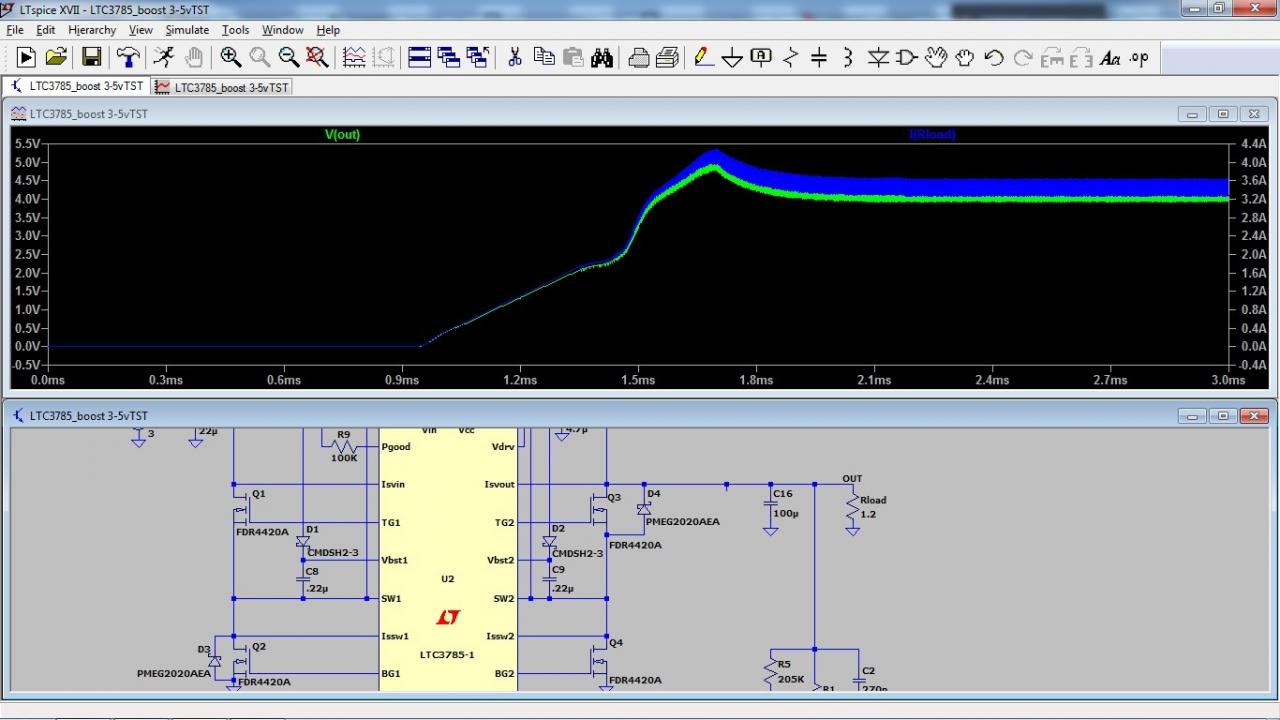The image size is (1280, 720).
Task: Zoom out using the minus magnifier icon
Action: tap(289, 57)
